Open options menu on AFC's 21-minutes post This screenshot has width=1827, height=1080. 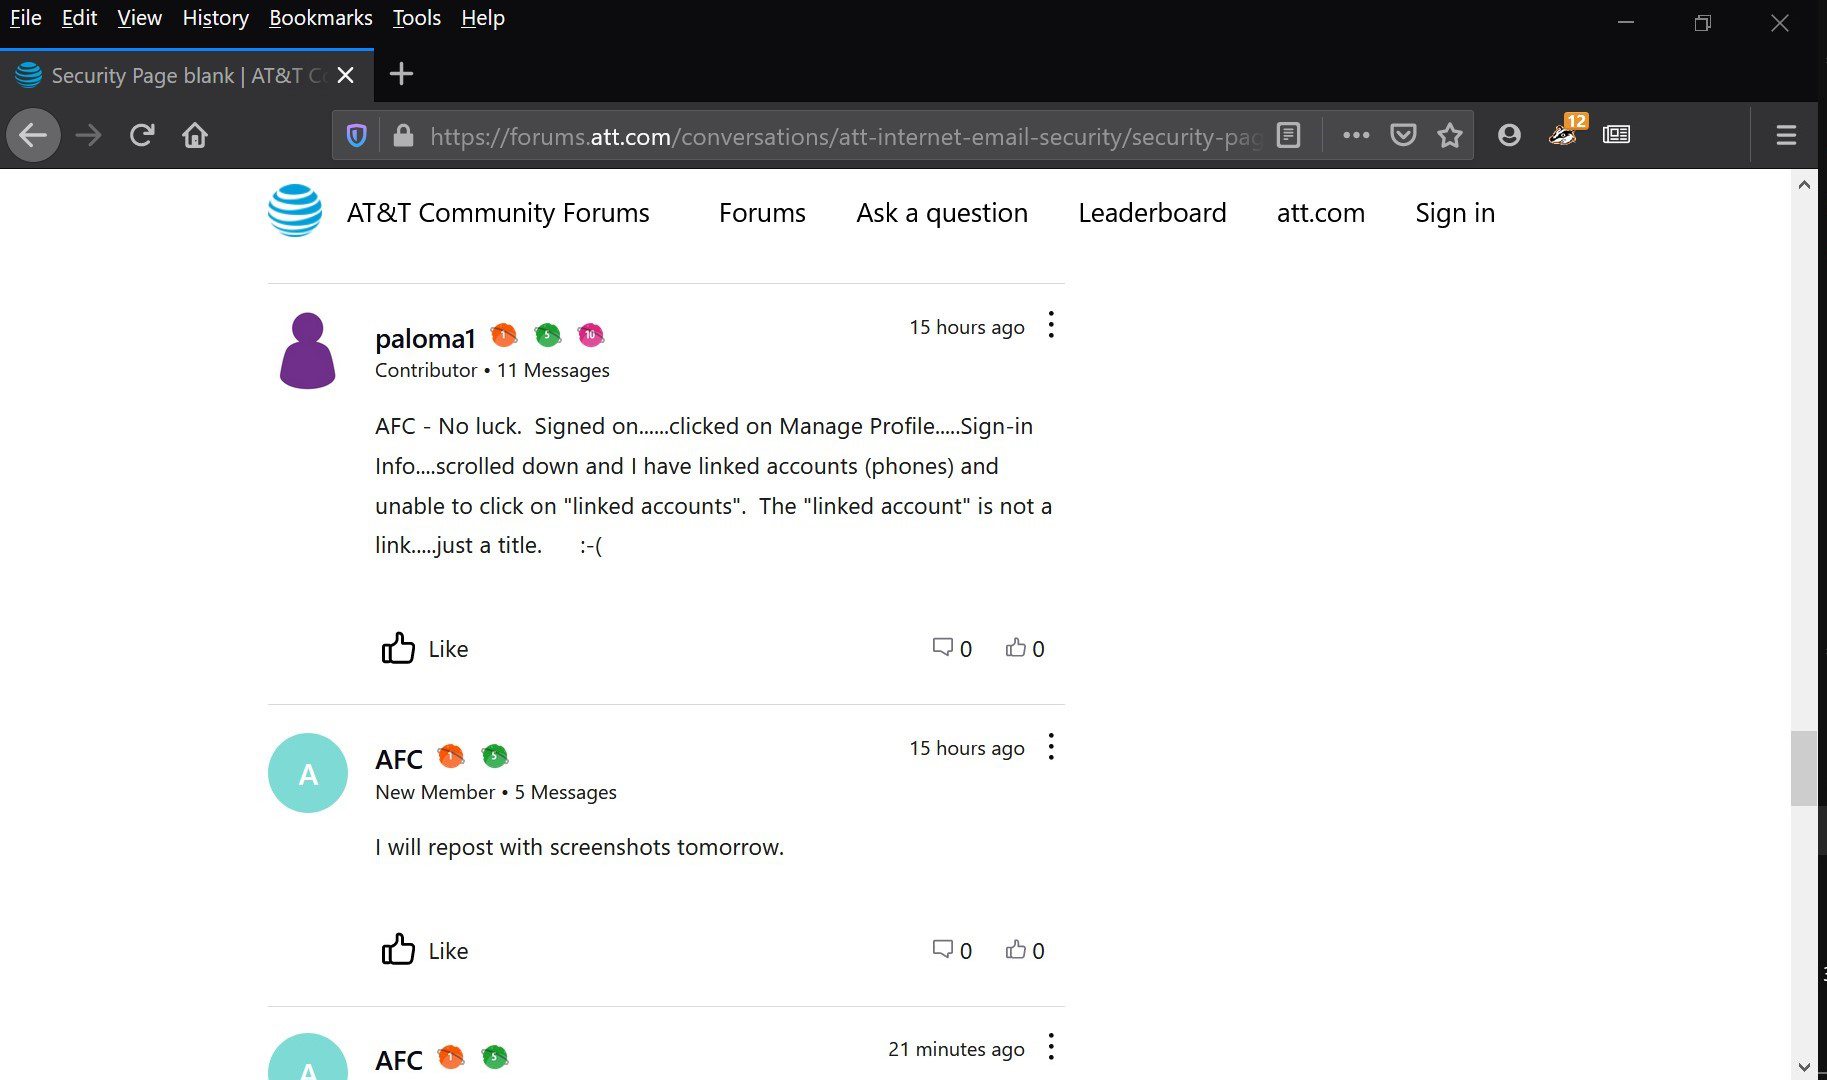click(x=1051, y=1048)
